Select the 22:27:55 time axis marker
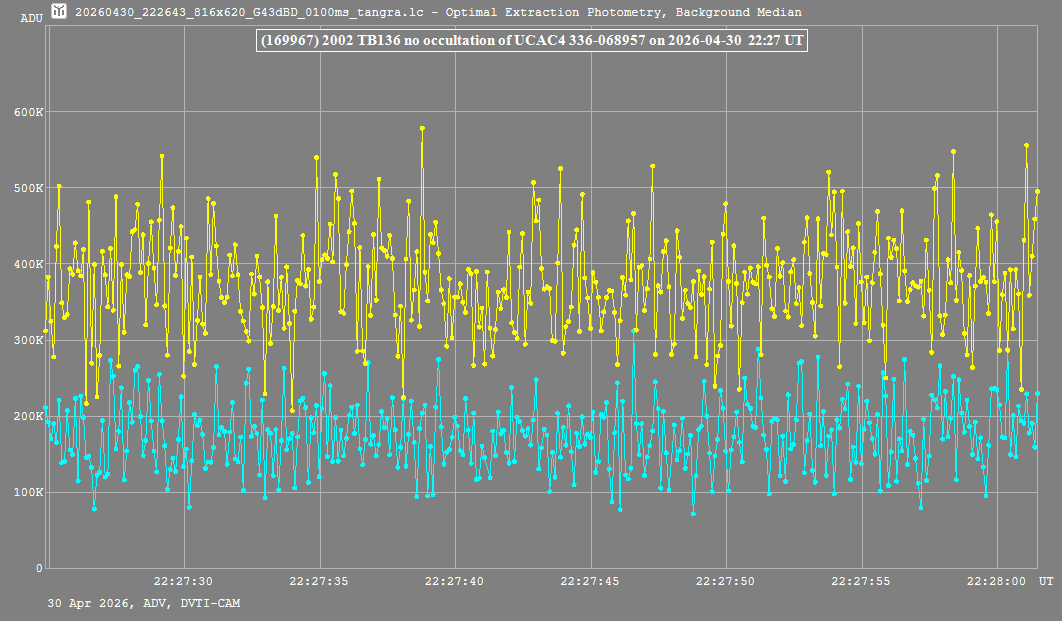This screenshot has width=1062, height=621. pyautogui.click(x=860, y=581)
